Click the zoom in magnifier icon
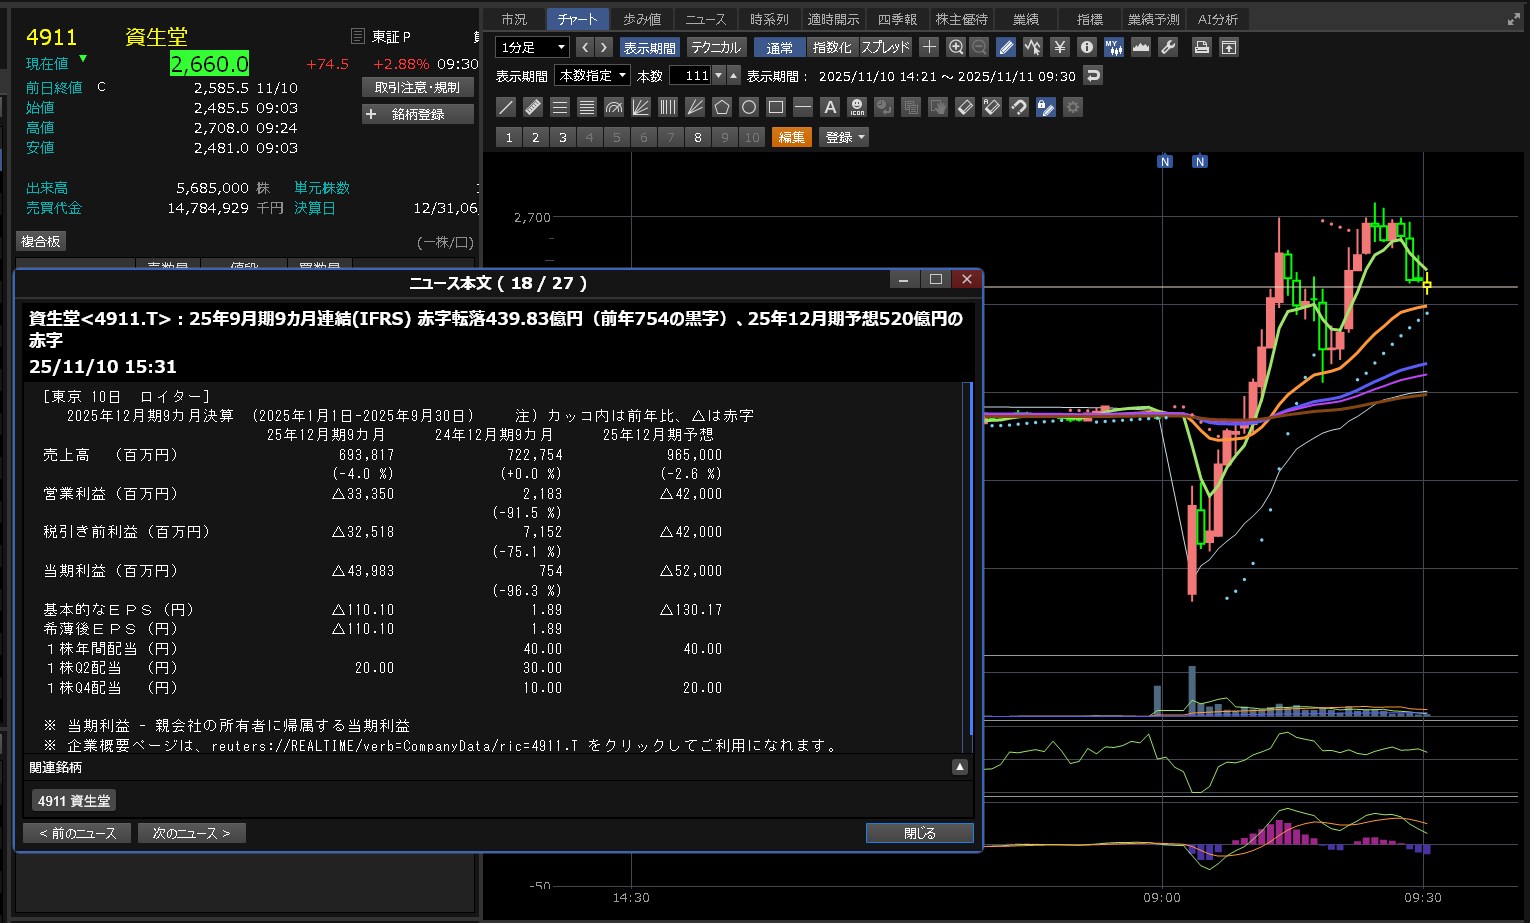This screenshot has height=923, width=1530. click(x=955, y=47)
